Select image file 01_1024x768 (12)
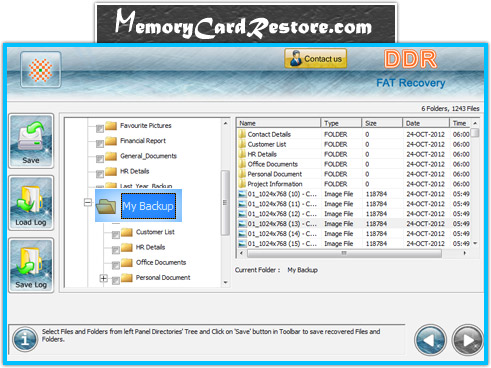The height and width of the screenshot is (368, 491). [x=354, y=214]
